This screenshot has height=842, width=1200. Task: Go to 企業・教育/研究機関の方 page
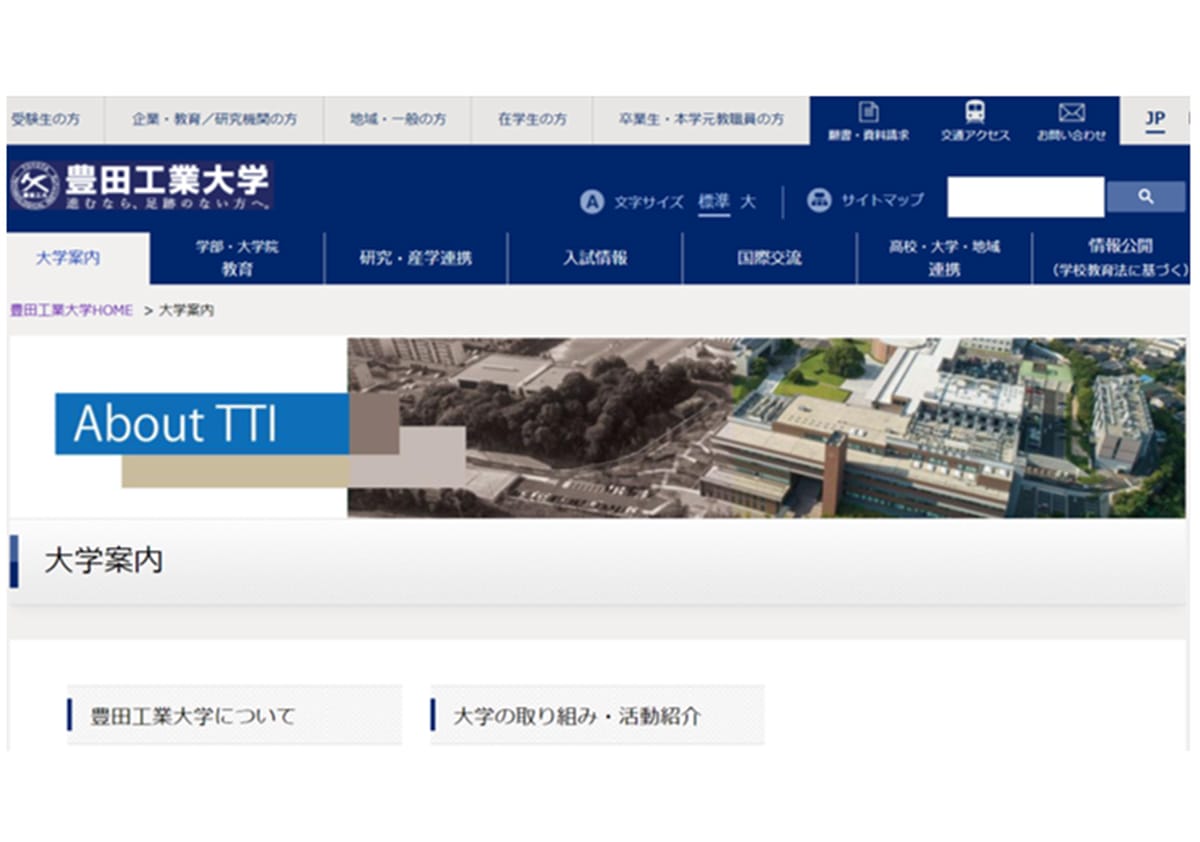[214, 119]
